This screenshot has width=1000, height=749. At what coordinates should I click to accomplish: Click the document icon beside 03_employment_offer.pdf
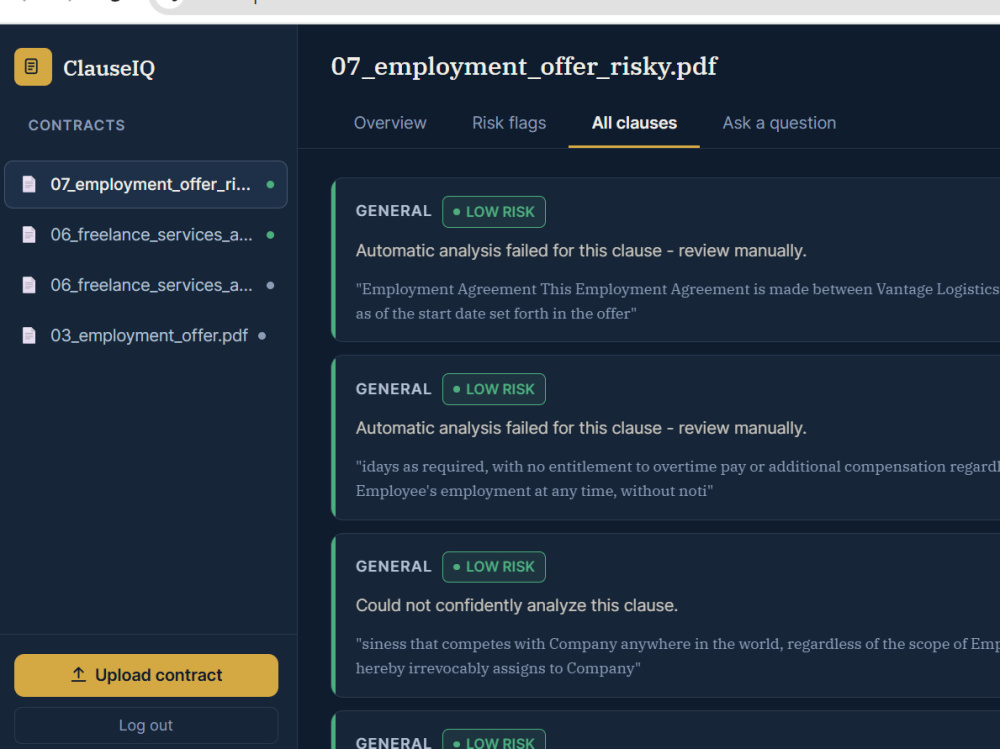click(x=29, y=336)
